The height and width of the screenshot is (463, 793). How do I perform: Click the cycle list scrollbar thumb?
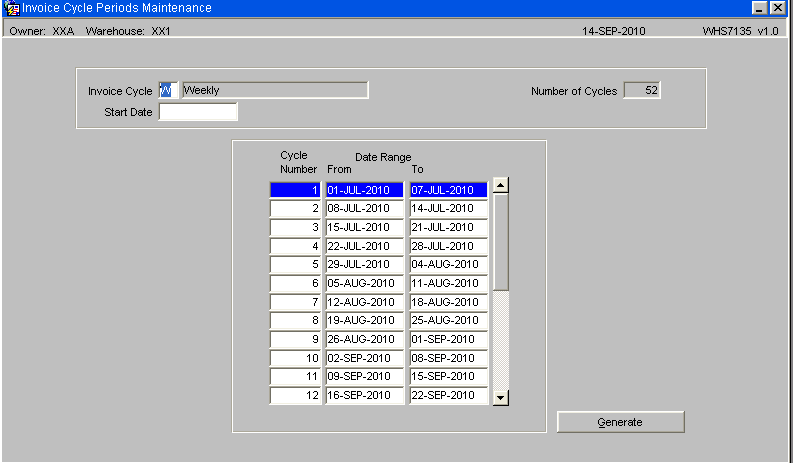500,242
